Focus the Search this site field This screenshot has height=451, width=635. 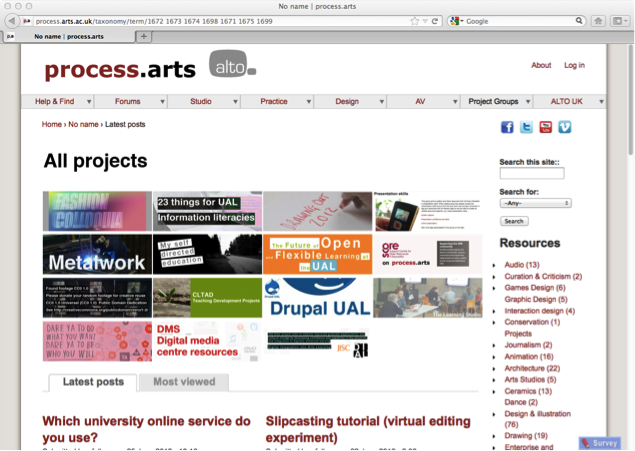532,173
